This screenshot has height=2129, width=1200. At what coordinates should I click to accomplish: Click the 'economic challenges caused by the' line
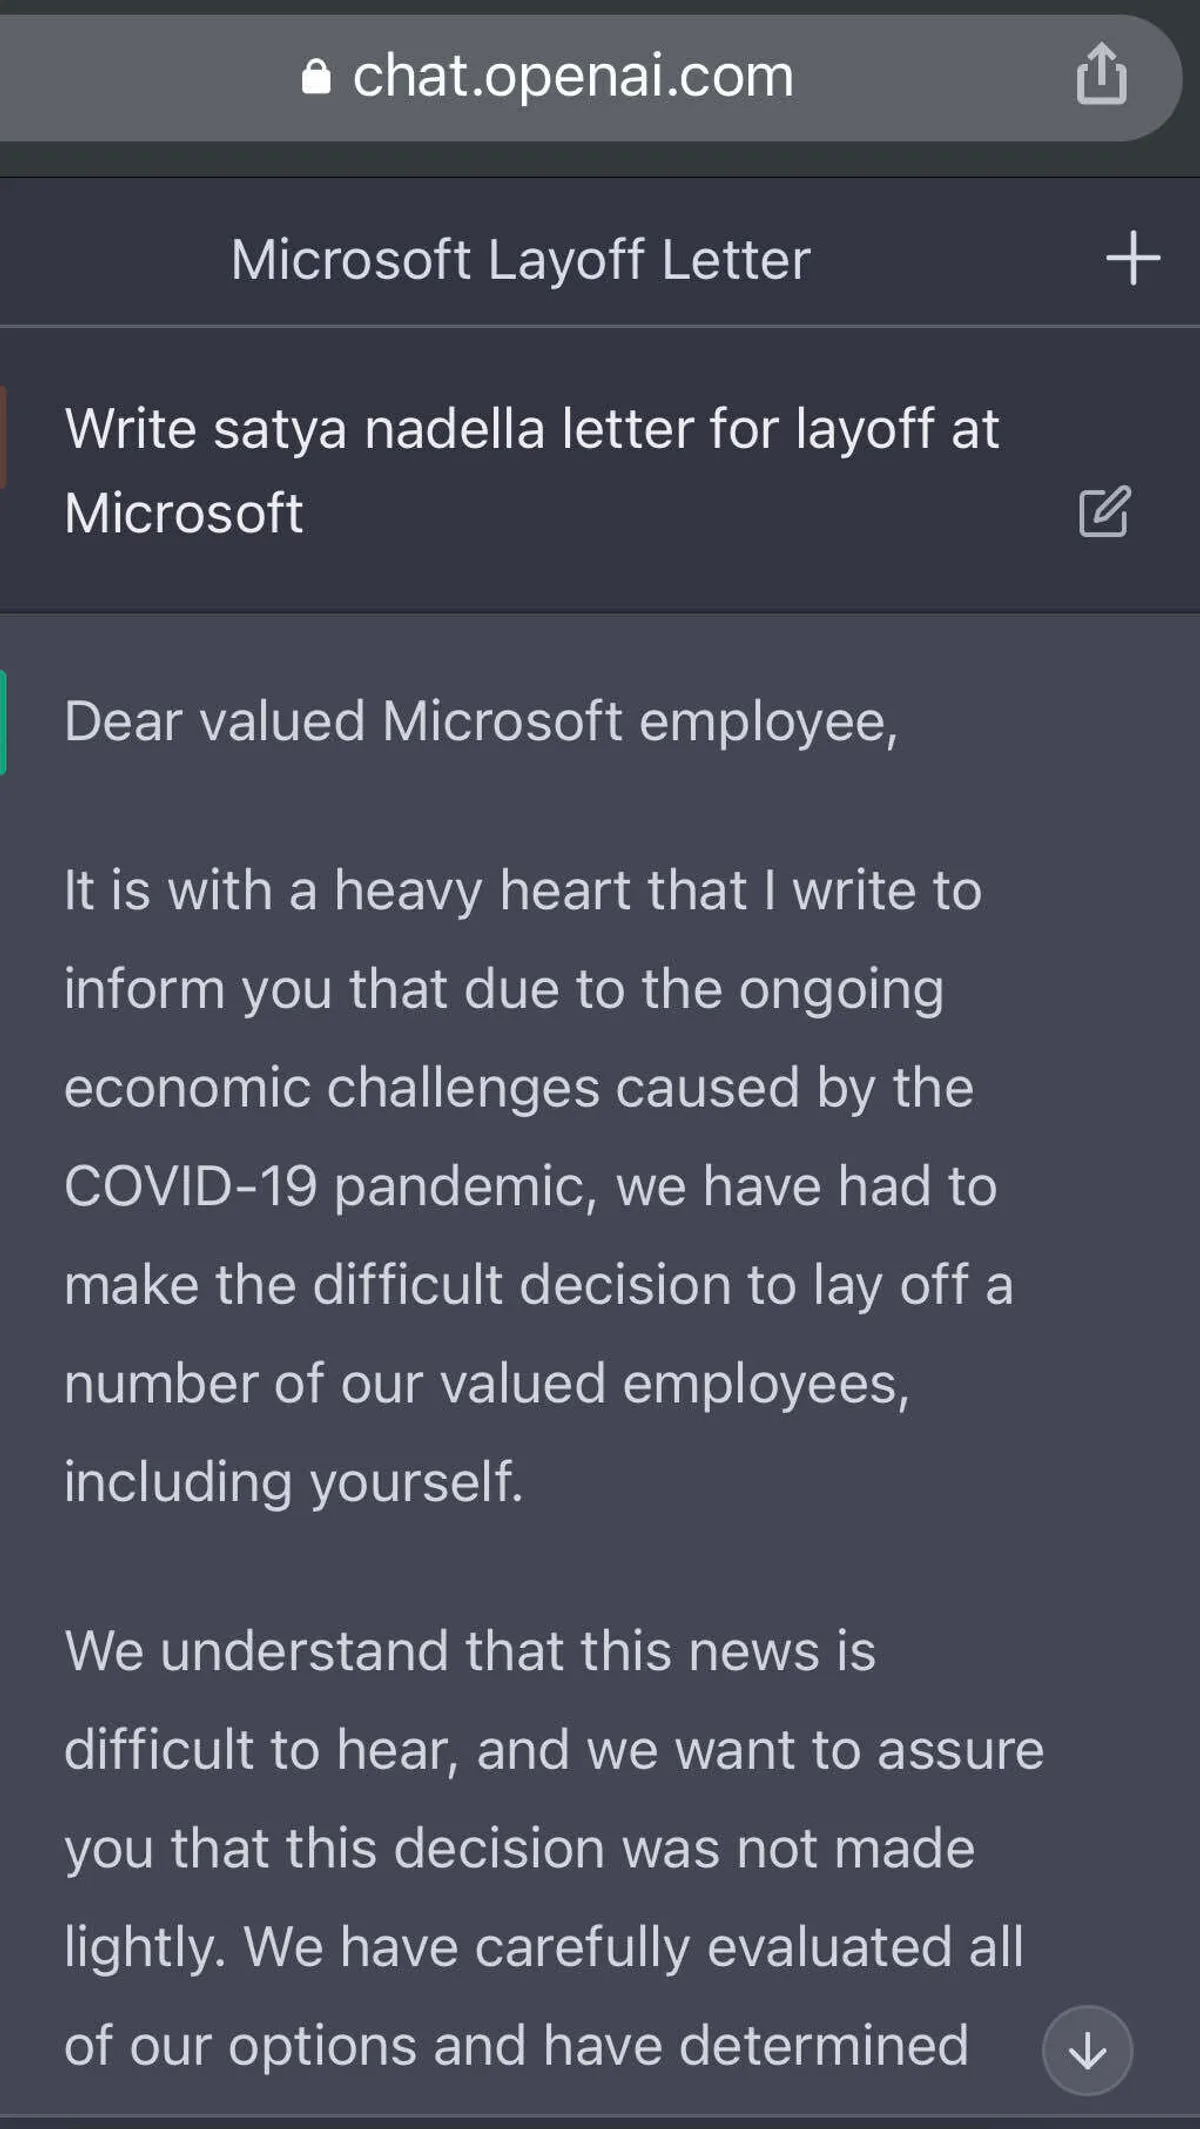click(x=518, y=1087)
